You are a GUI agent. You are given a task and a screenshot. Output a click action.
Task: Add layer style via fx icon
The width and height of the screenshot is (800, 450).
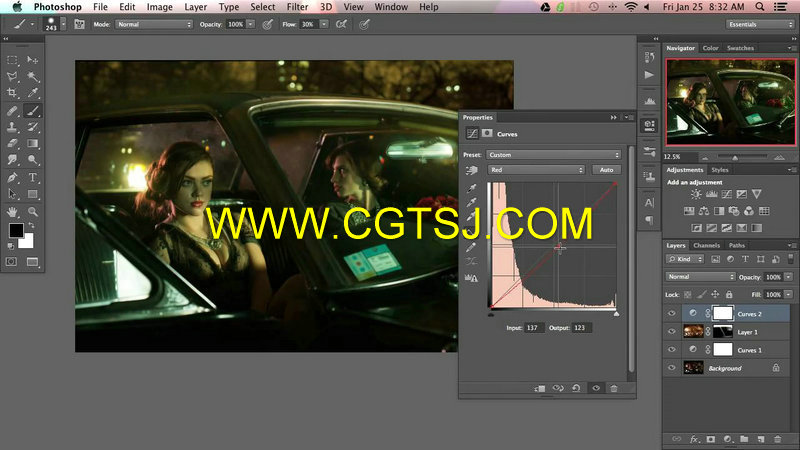(694, 439)
